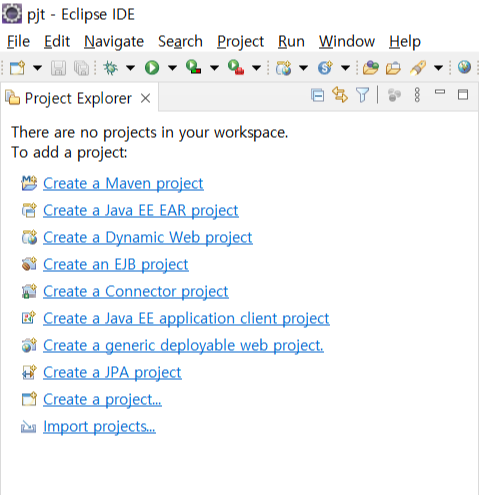Click the Import projects... link
This screenshot has height=495, width=479.
point(99,427)
